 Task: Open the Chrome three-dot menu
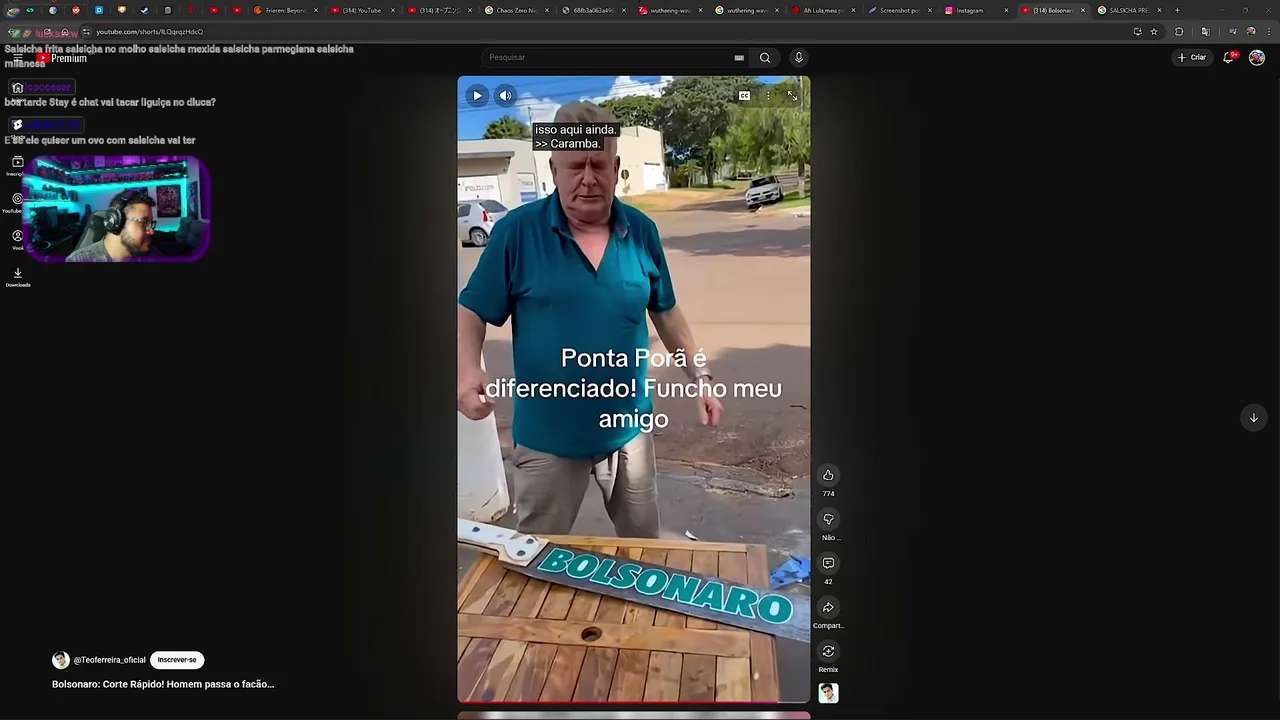(x=1268, y=32)
